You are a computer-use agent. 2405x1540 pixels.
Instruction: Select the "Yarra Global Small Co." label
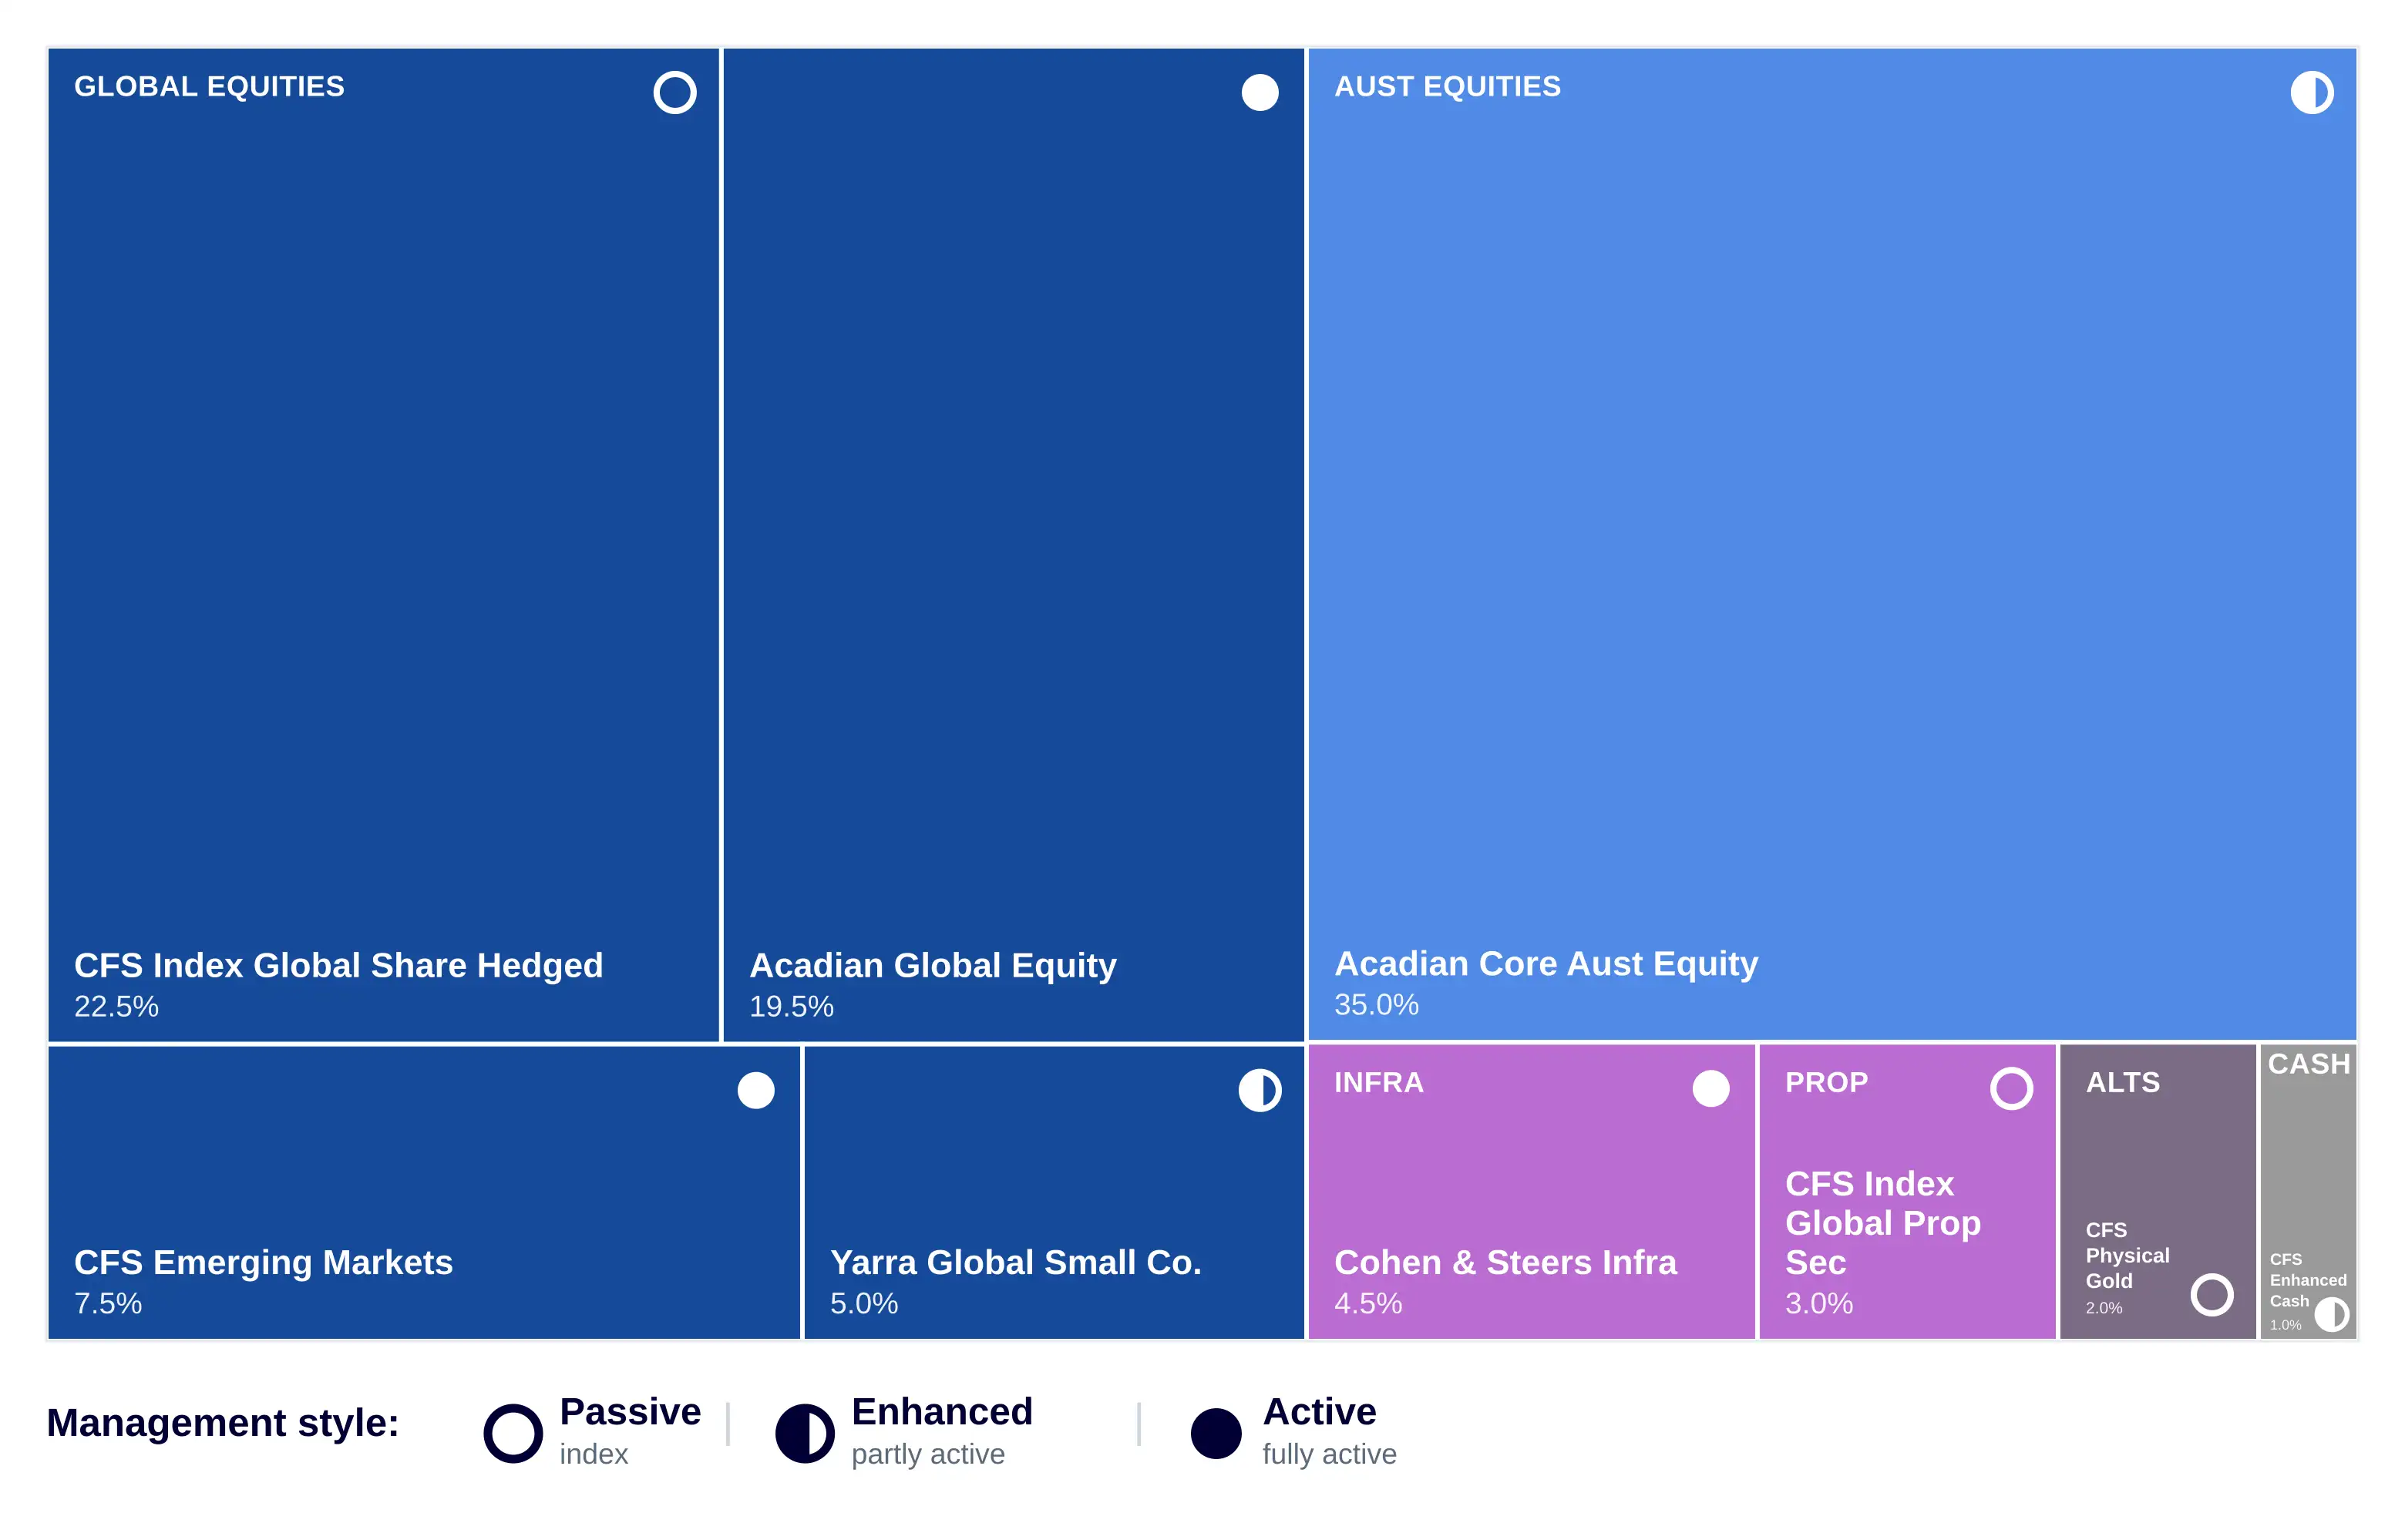(1016, 1262)
